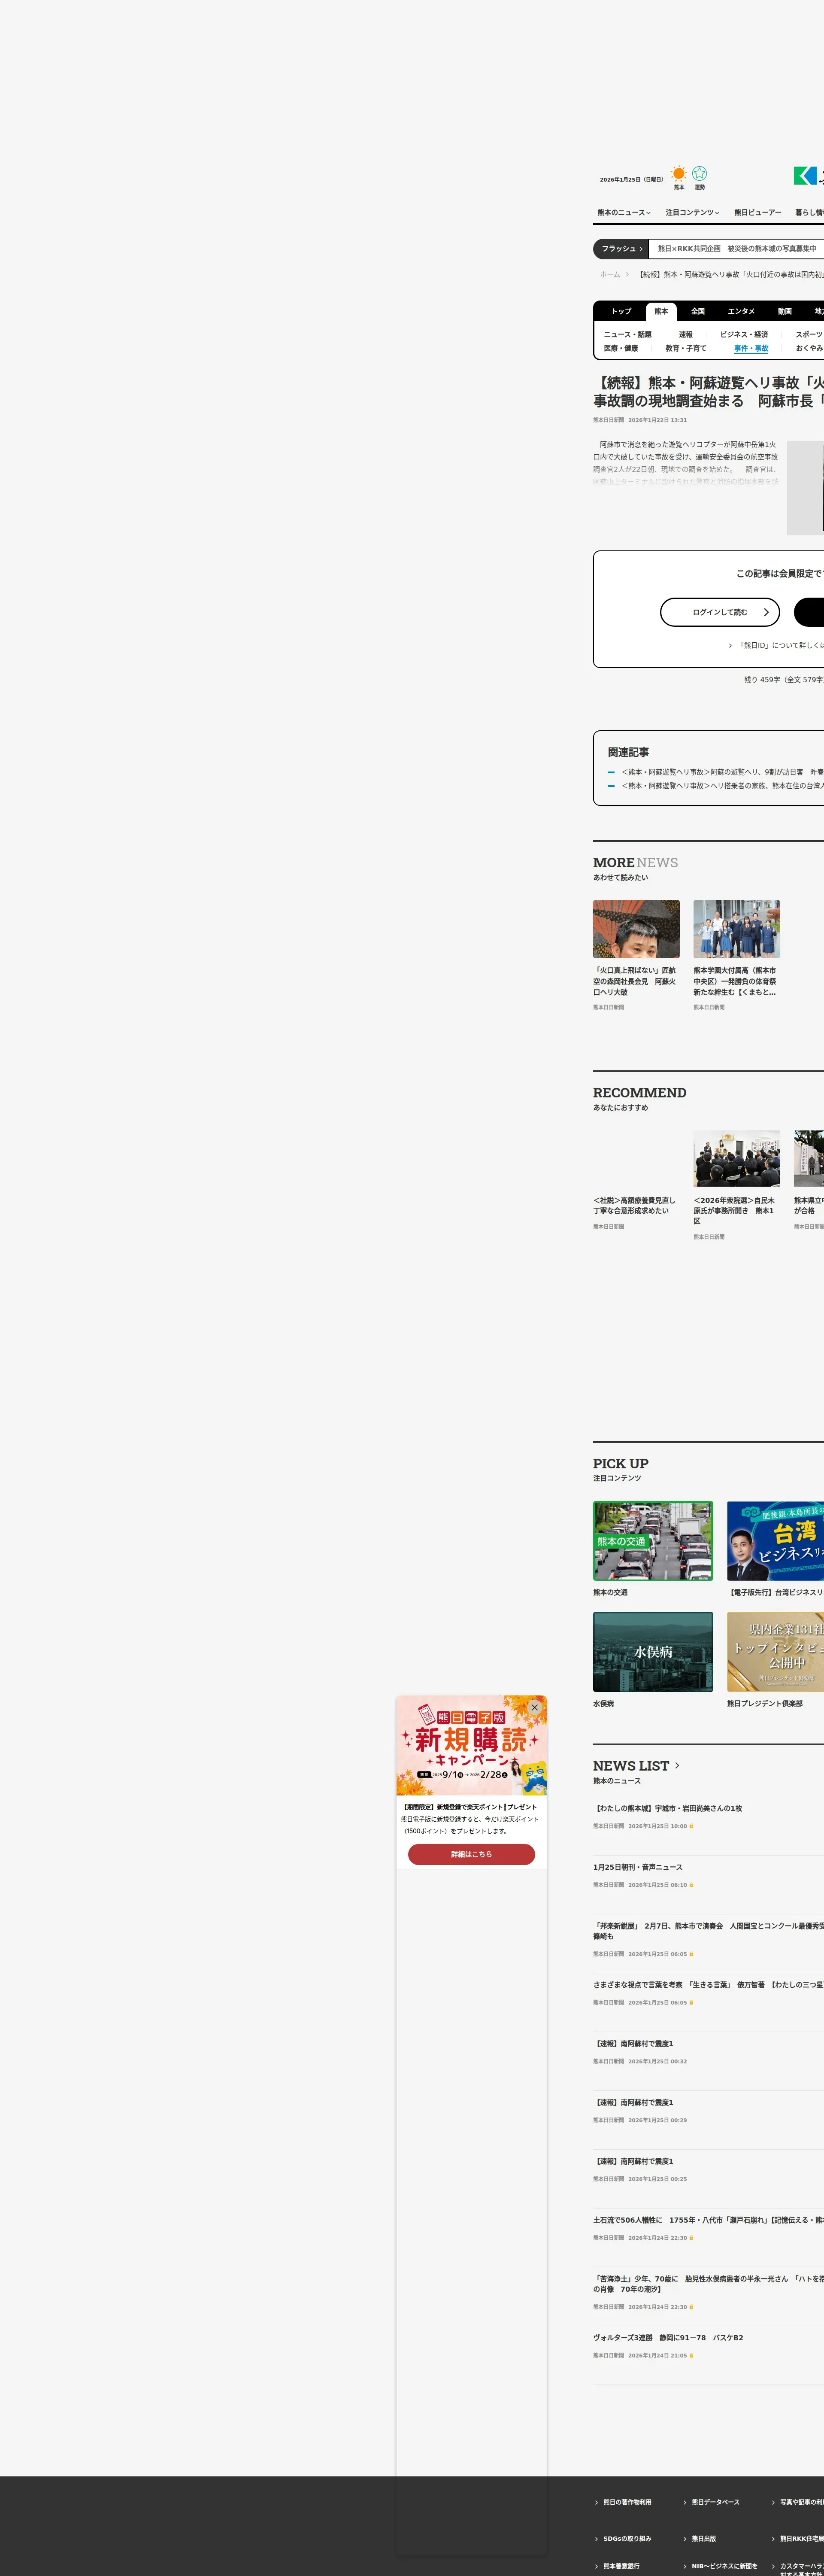Image resolution: width=824 pixels, height=2576 pixels.
Task: Open 熊日データベース footer link
Action: click(x=715, y=2502)
